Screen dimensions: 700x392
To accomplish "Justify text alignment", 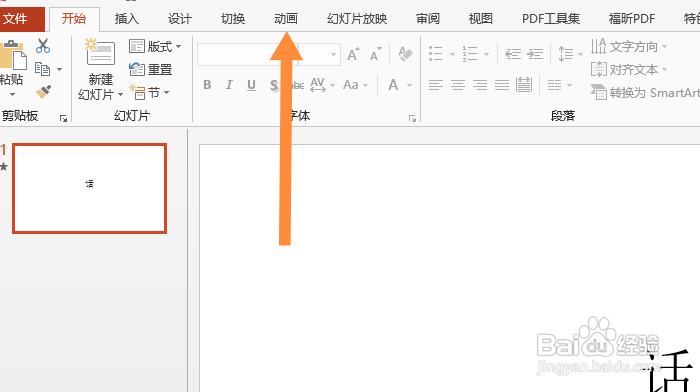I will point(502,85).
